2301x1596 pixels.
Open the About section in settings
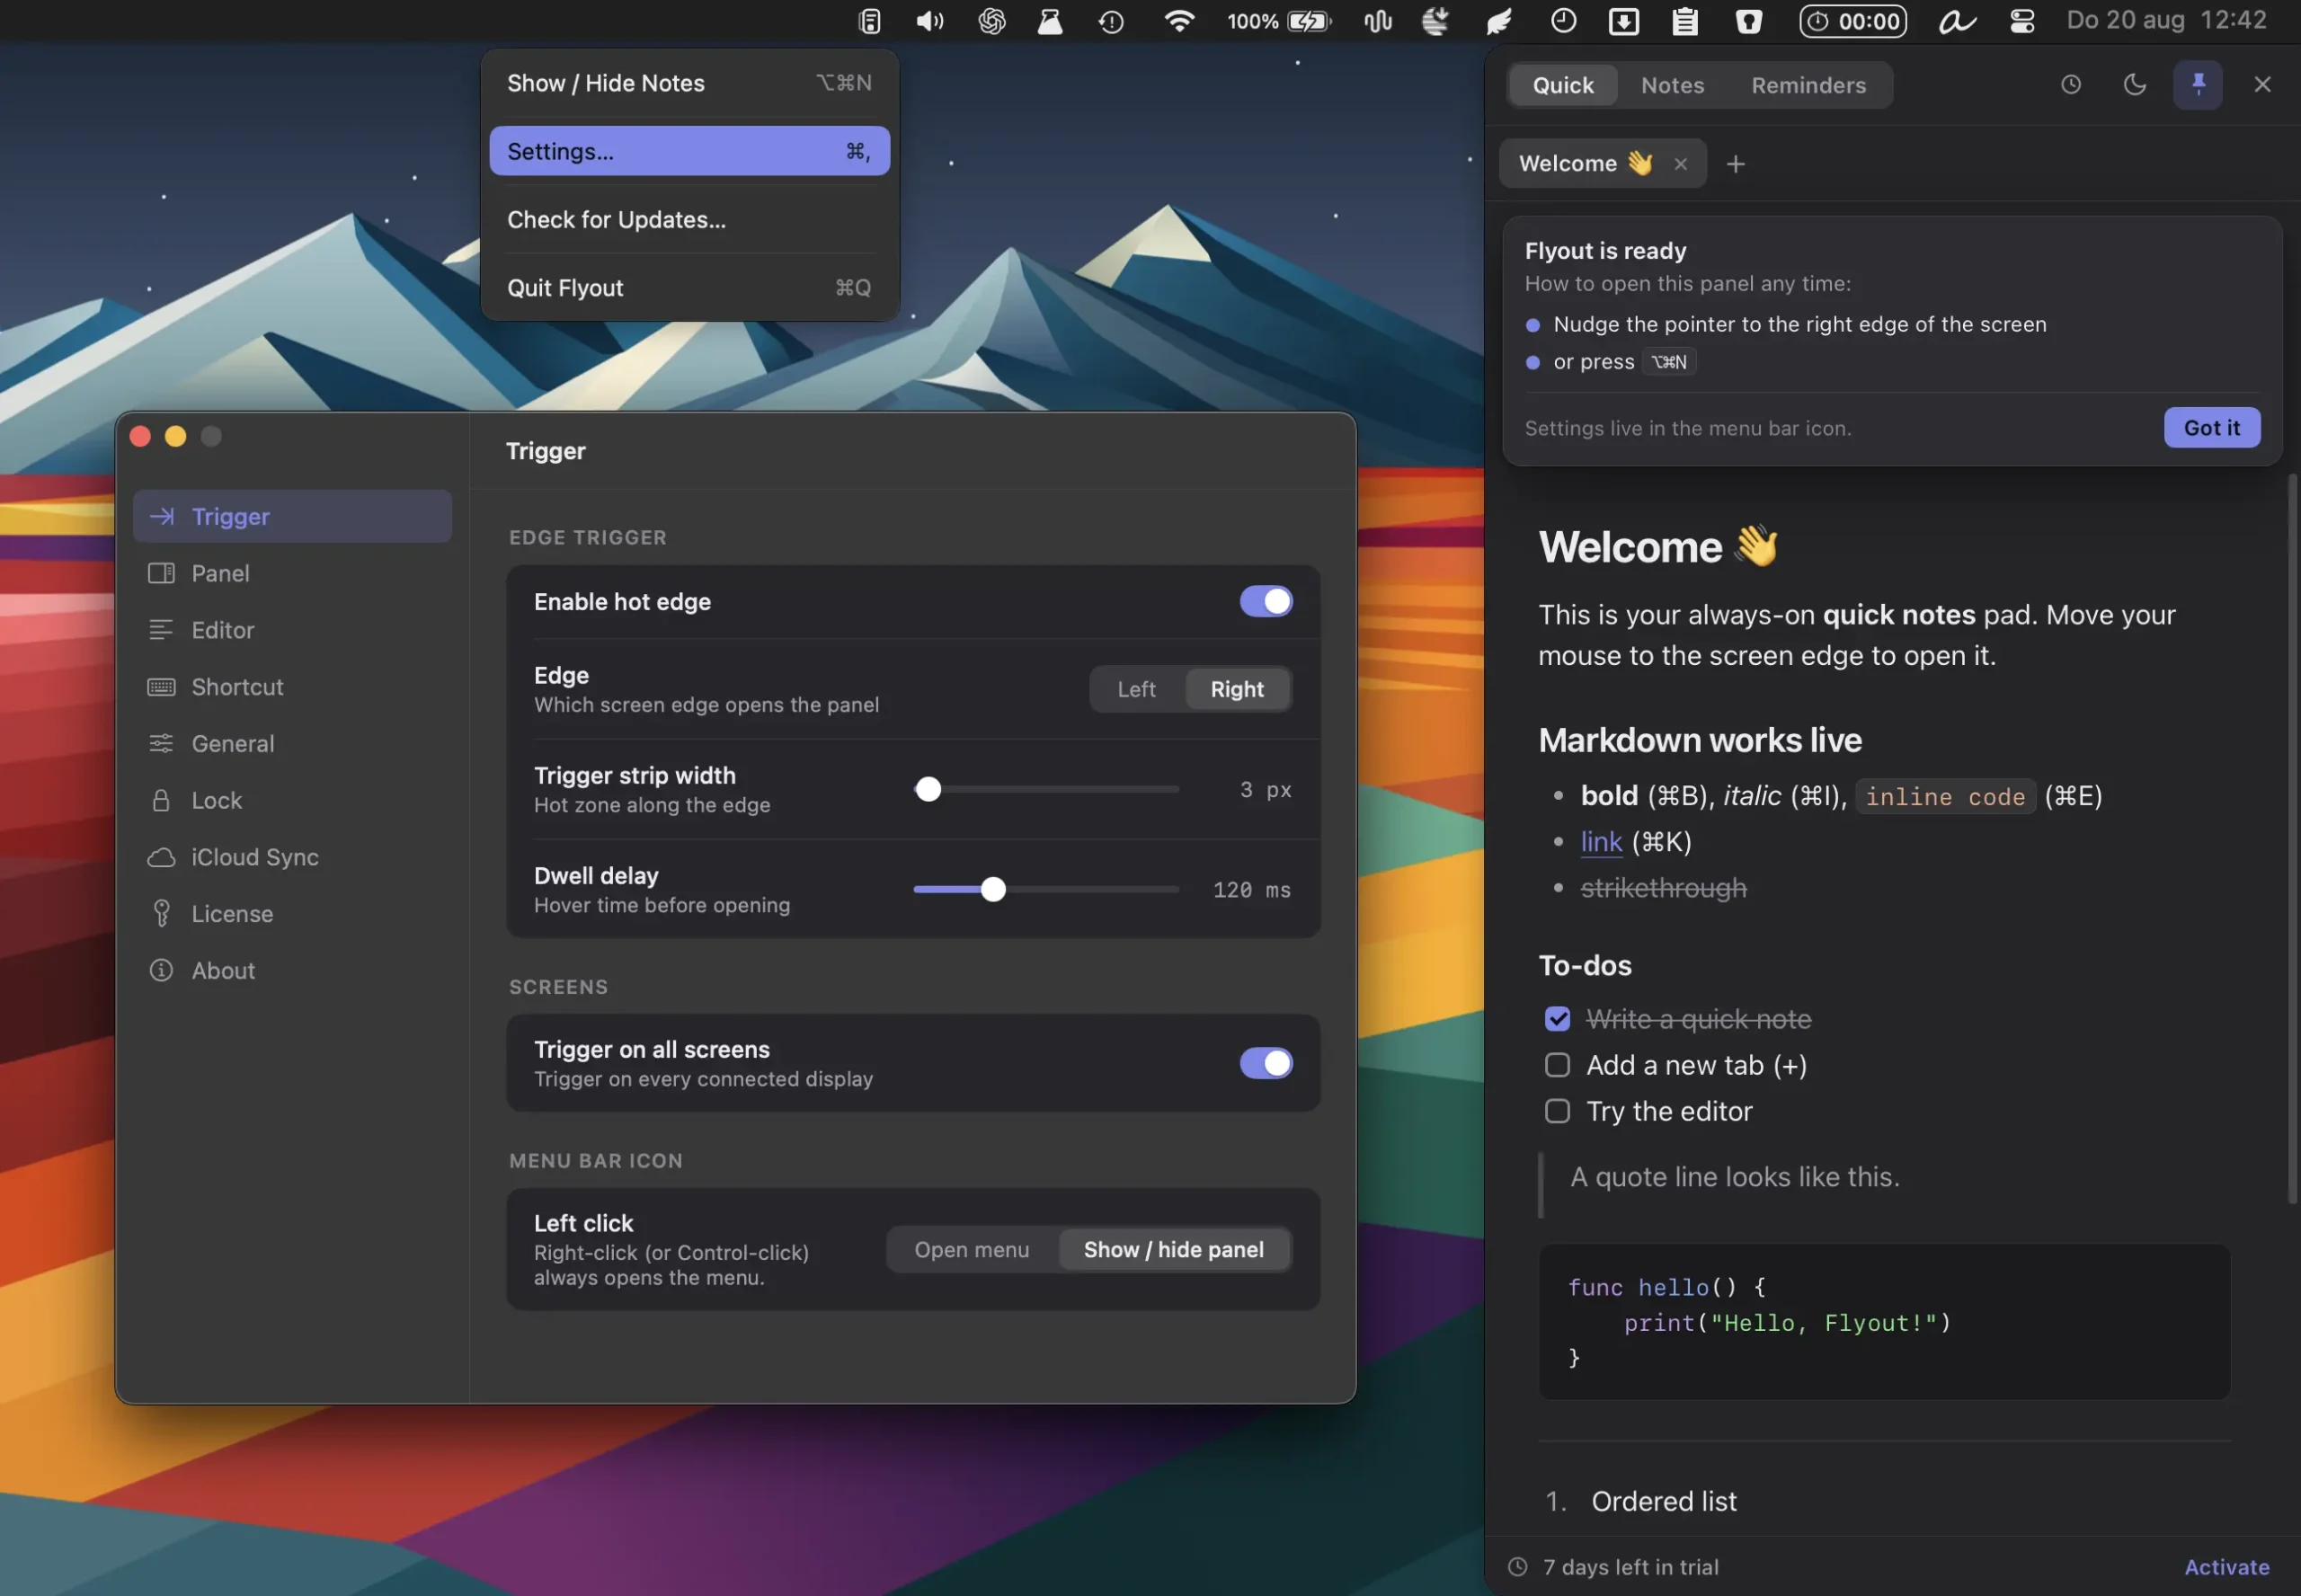[292, 971]
